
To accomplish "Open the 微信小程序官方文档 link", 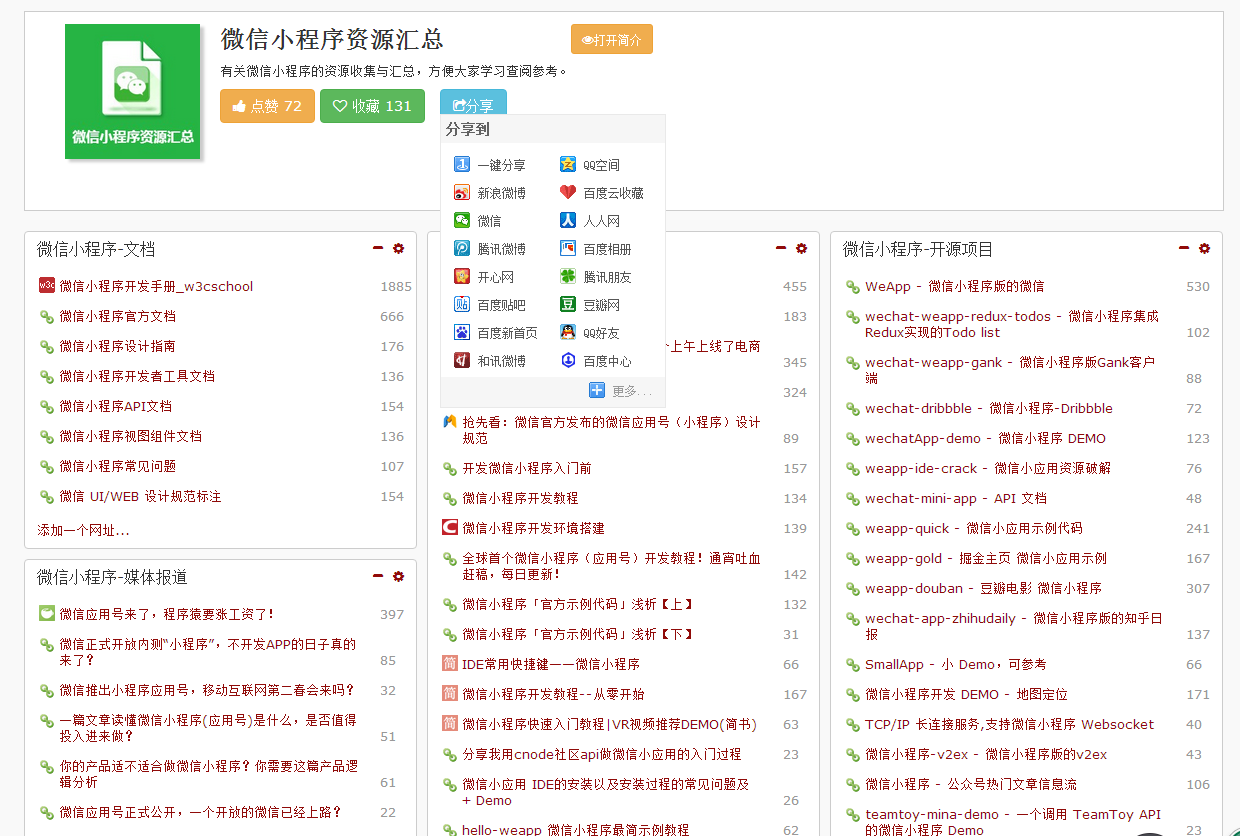I will click(117, 316).
